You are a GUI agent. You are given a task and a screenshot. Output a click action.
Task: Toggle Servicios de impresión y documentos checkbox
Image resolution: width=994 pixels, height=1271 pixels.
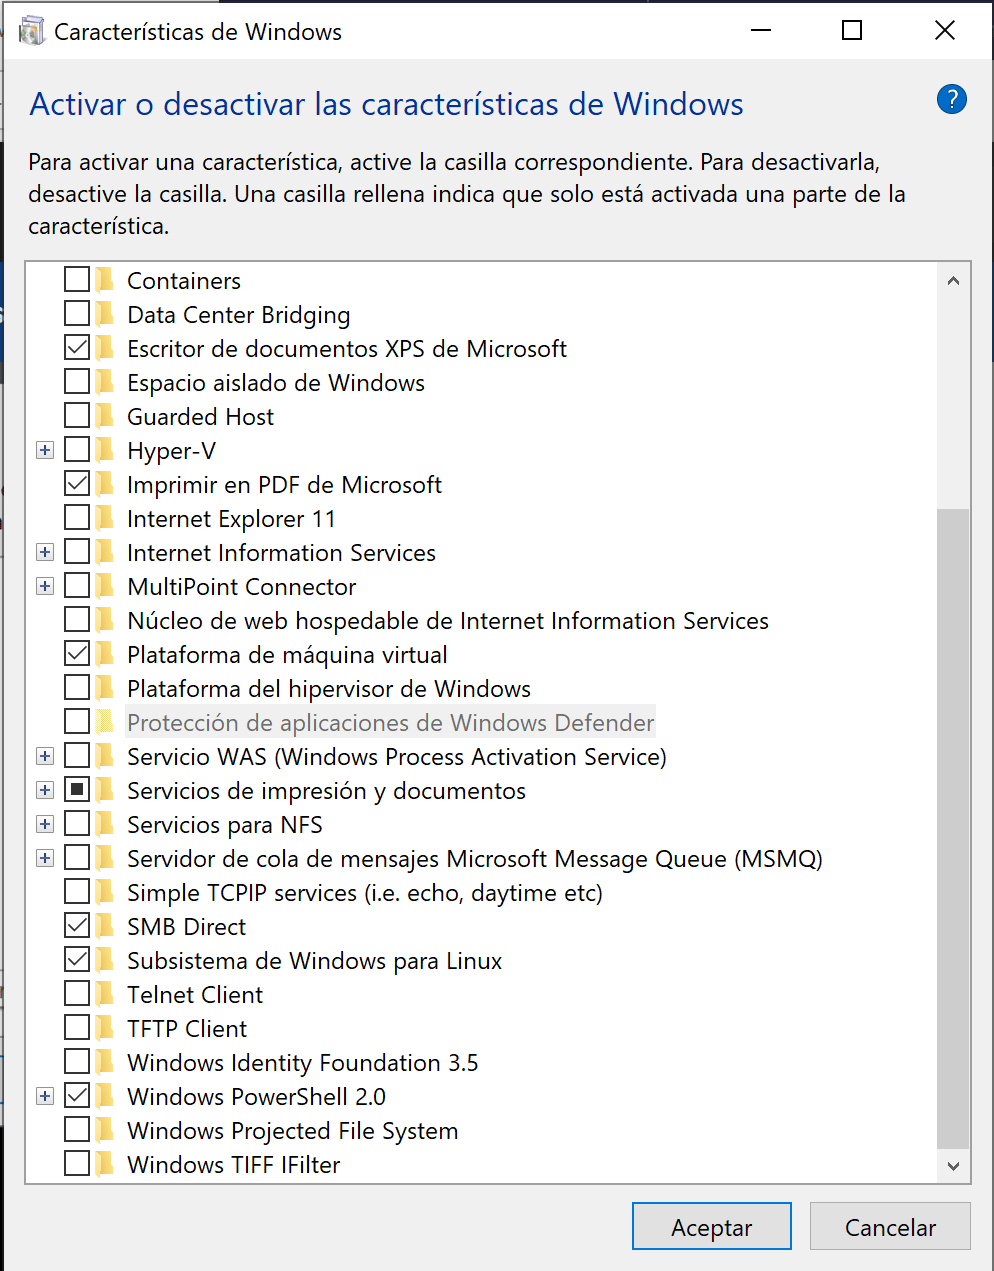(77, 789)
